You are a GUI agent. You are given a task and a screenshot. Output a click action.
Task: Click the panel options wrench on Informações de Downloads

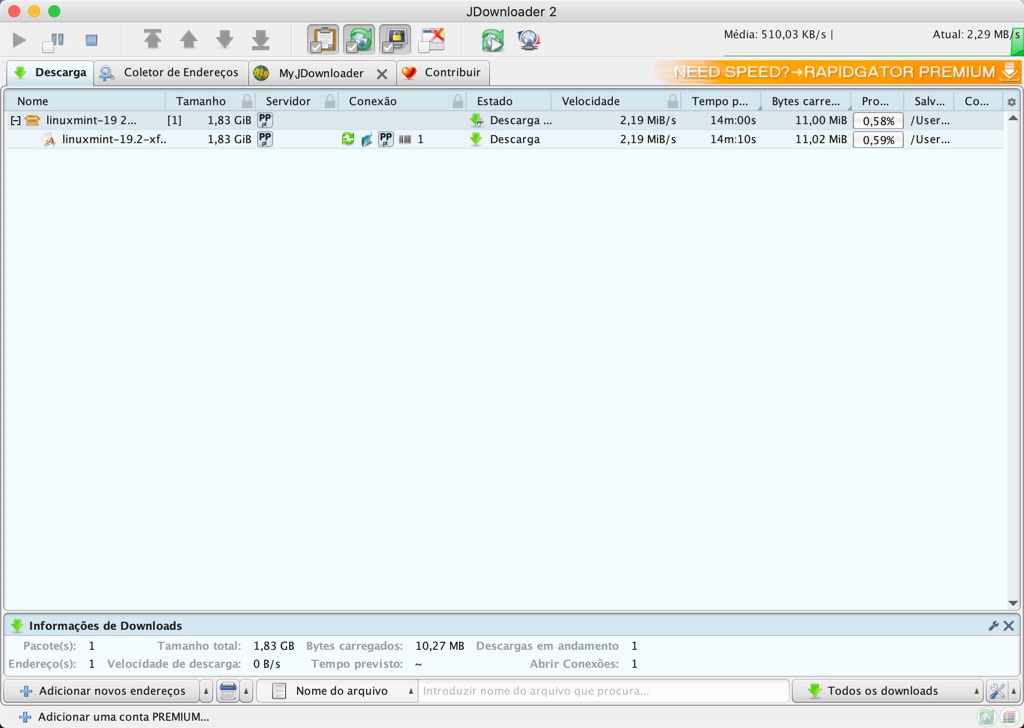pyautogui.click(x=993, y=625)
